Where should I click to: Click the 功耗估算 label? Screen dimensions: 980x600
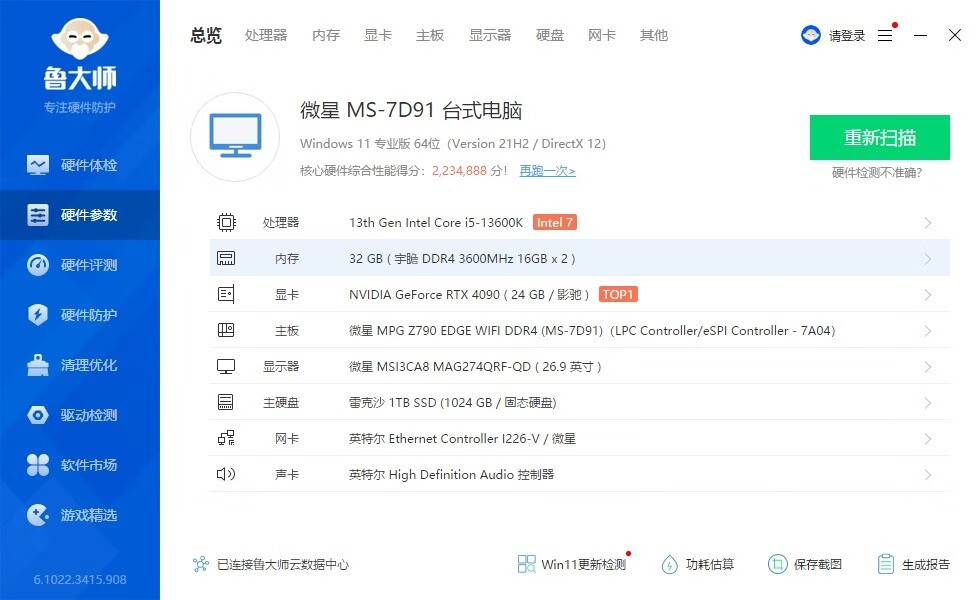[709, 564]
